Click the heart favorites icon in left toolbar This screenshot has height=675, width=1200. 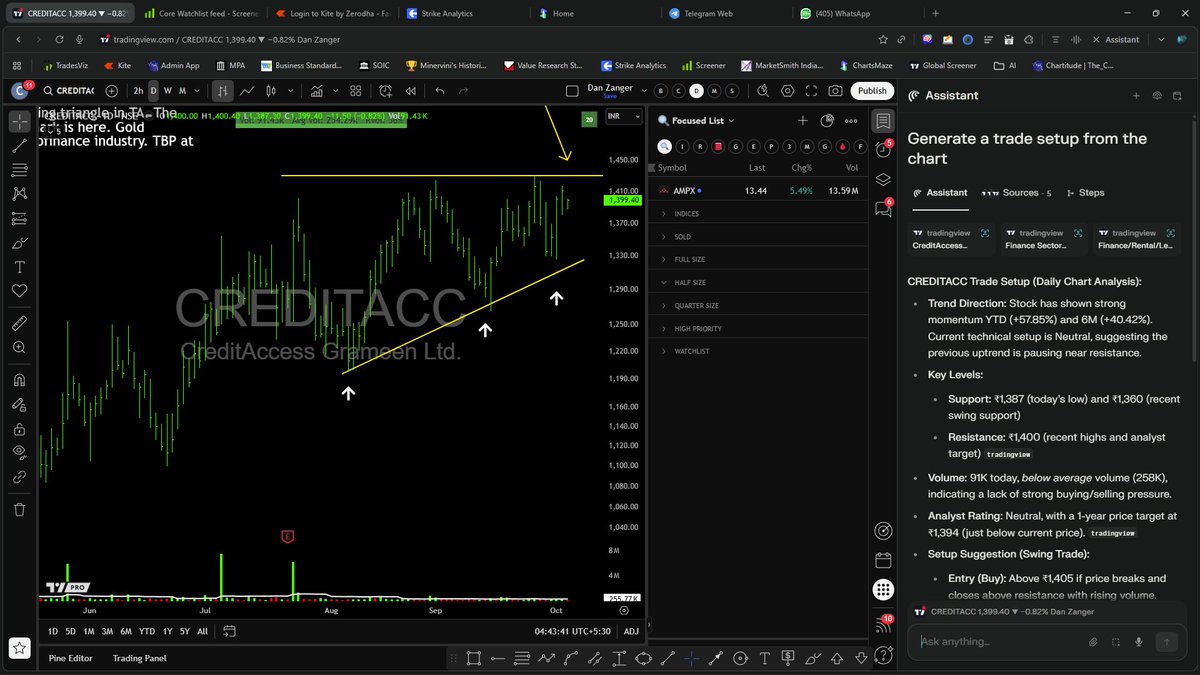(x=19, y=291)
